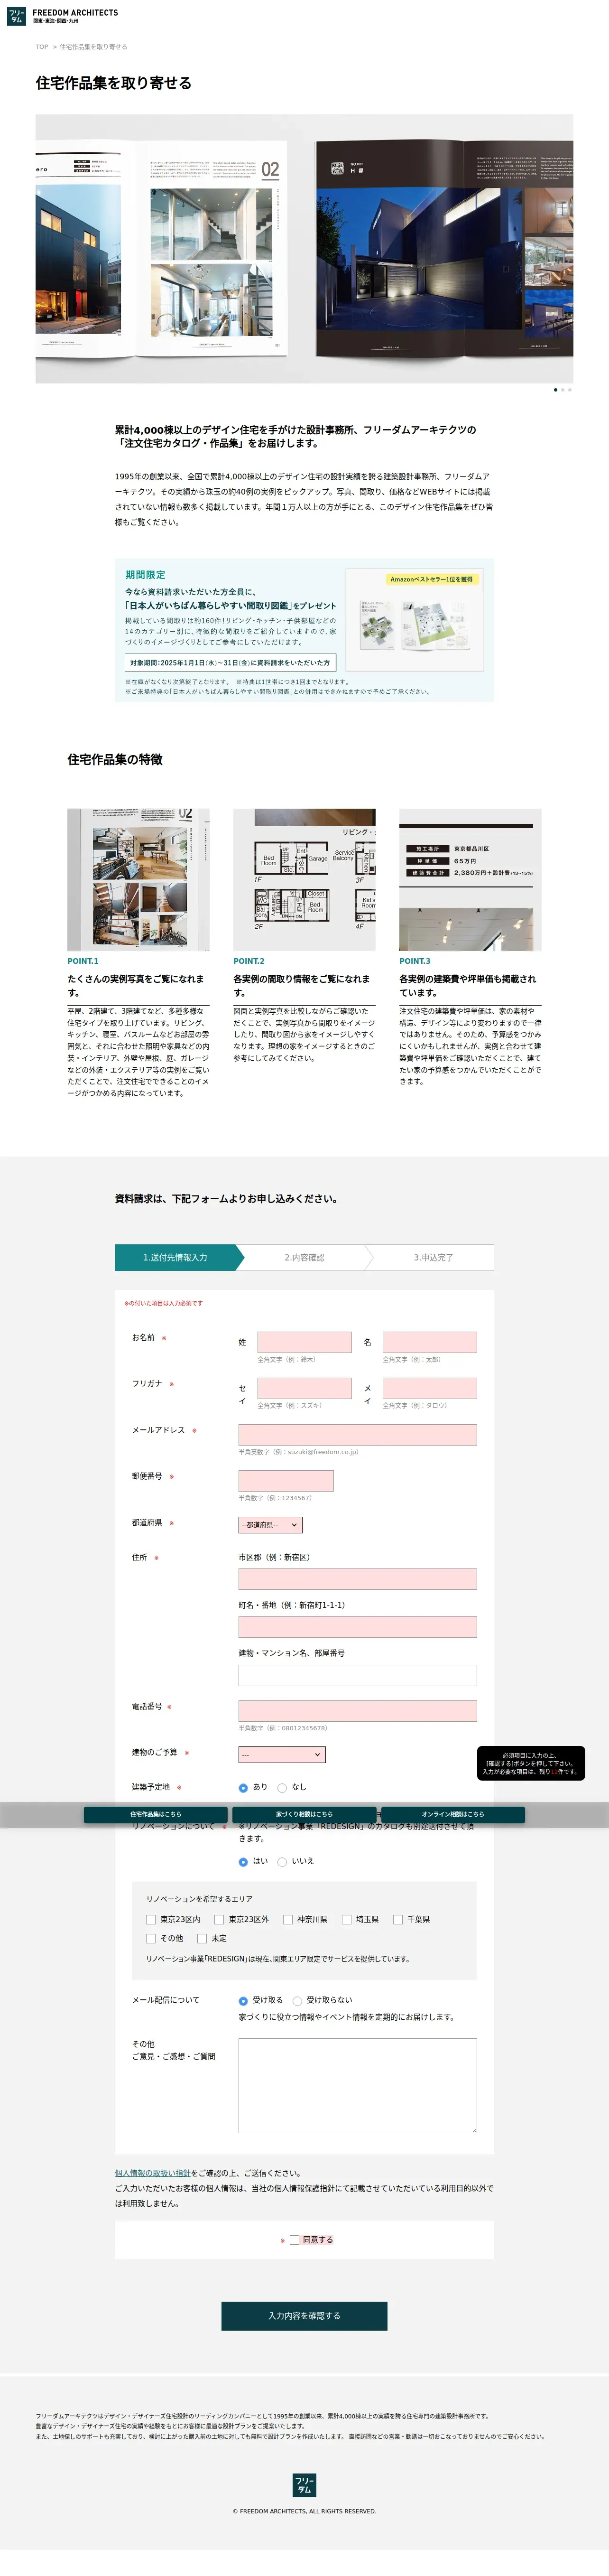Open the 建物のご予算 budget dropdown
Viewport: 609px width, 2576px height.
pyautogui.click(x=282, y=1755)
